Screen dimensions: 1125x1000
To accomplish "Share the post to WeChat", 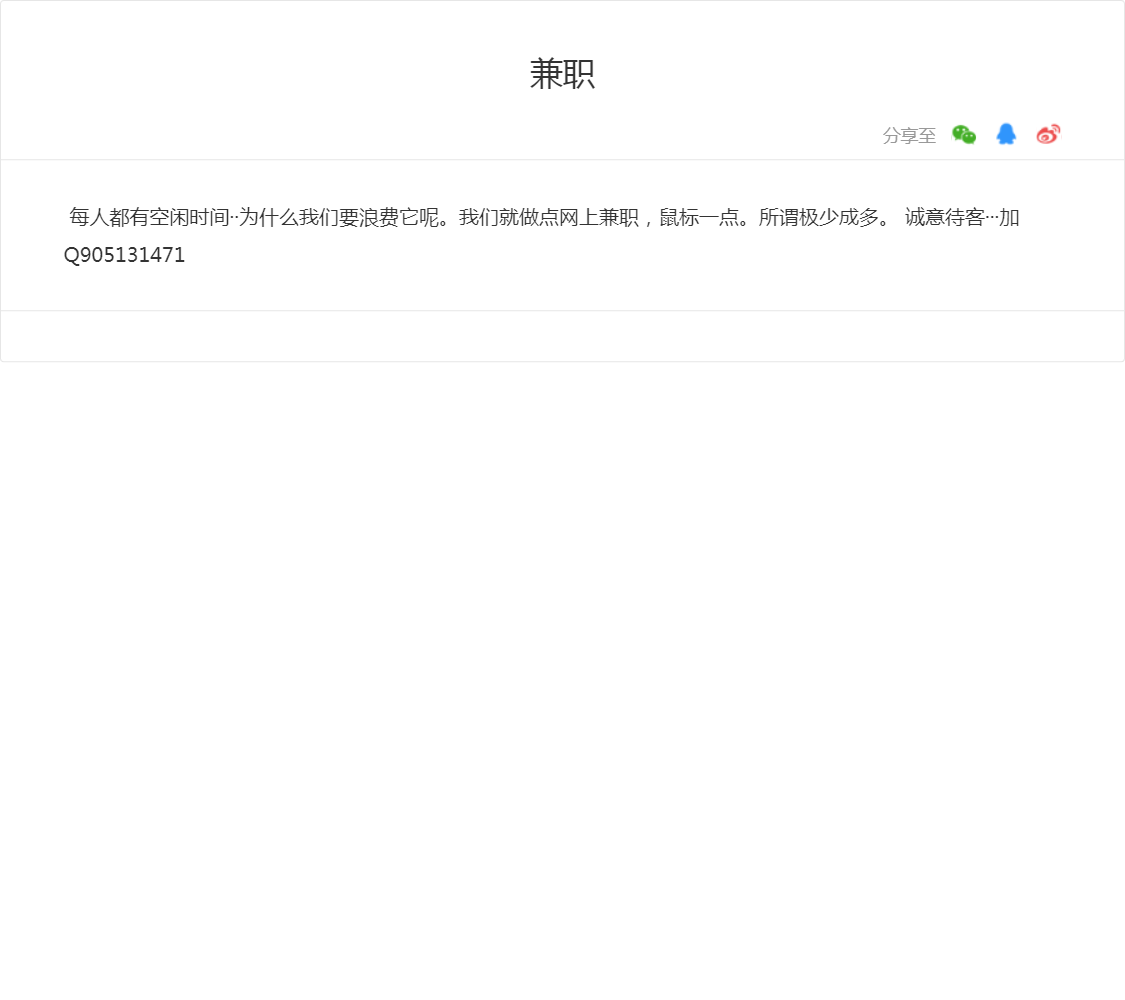I will [x=963, y=135].
